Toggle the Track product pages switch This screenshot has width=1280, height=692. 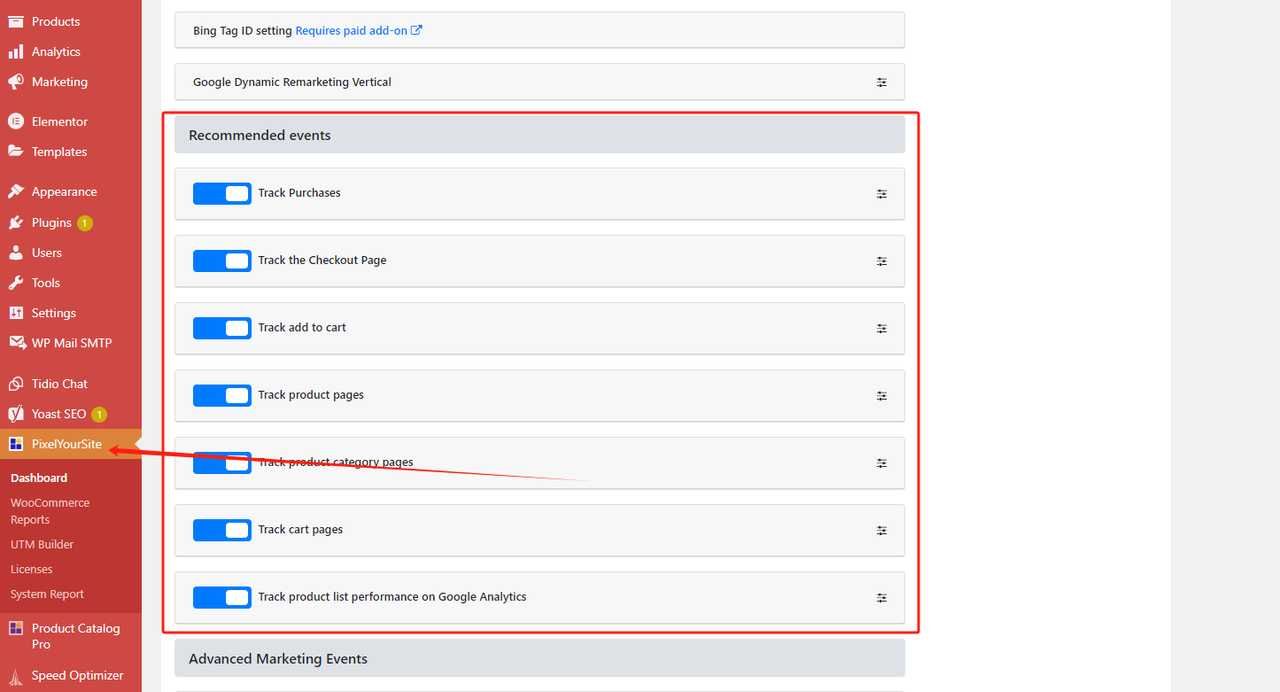222,395
